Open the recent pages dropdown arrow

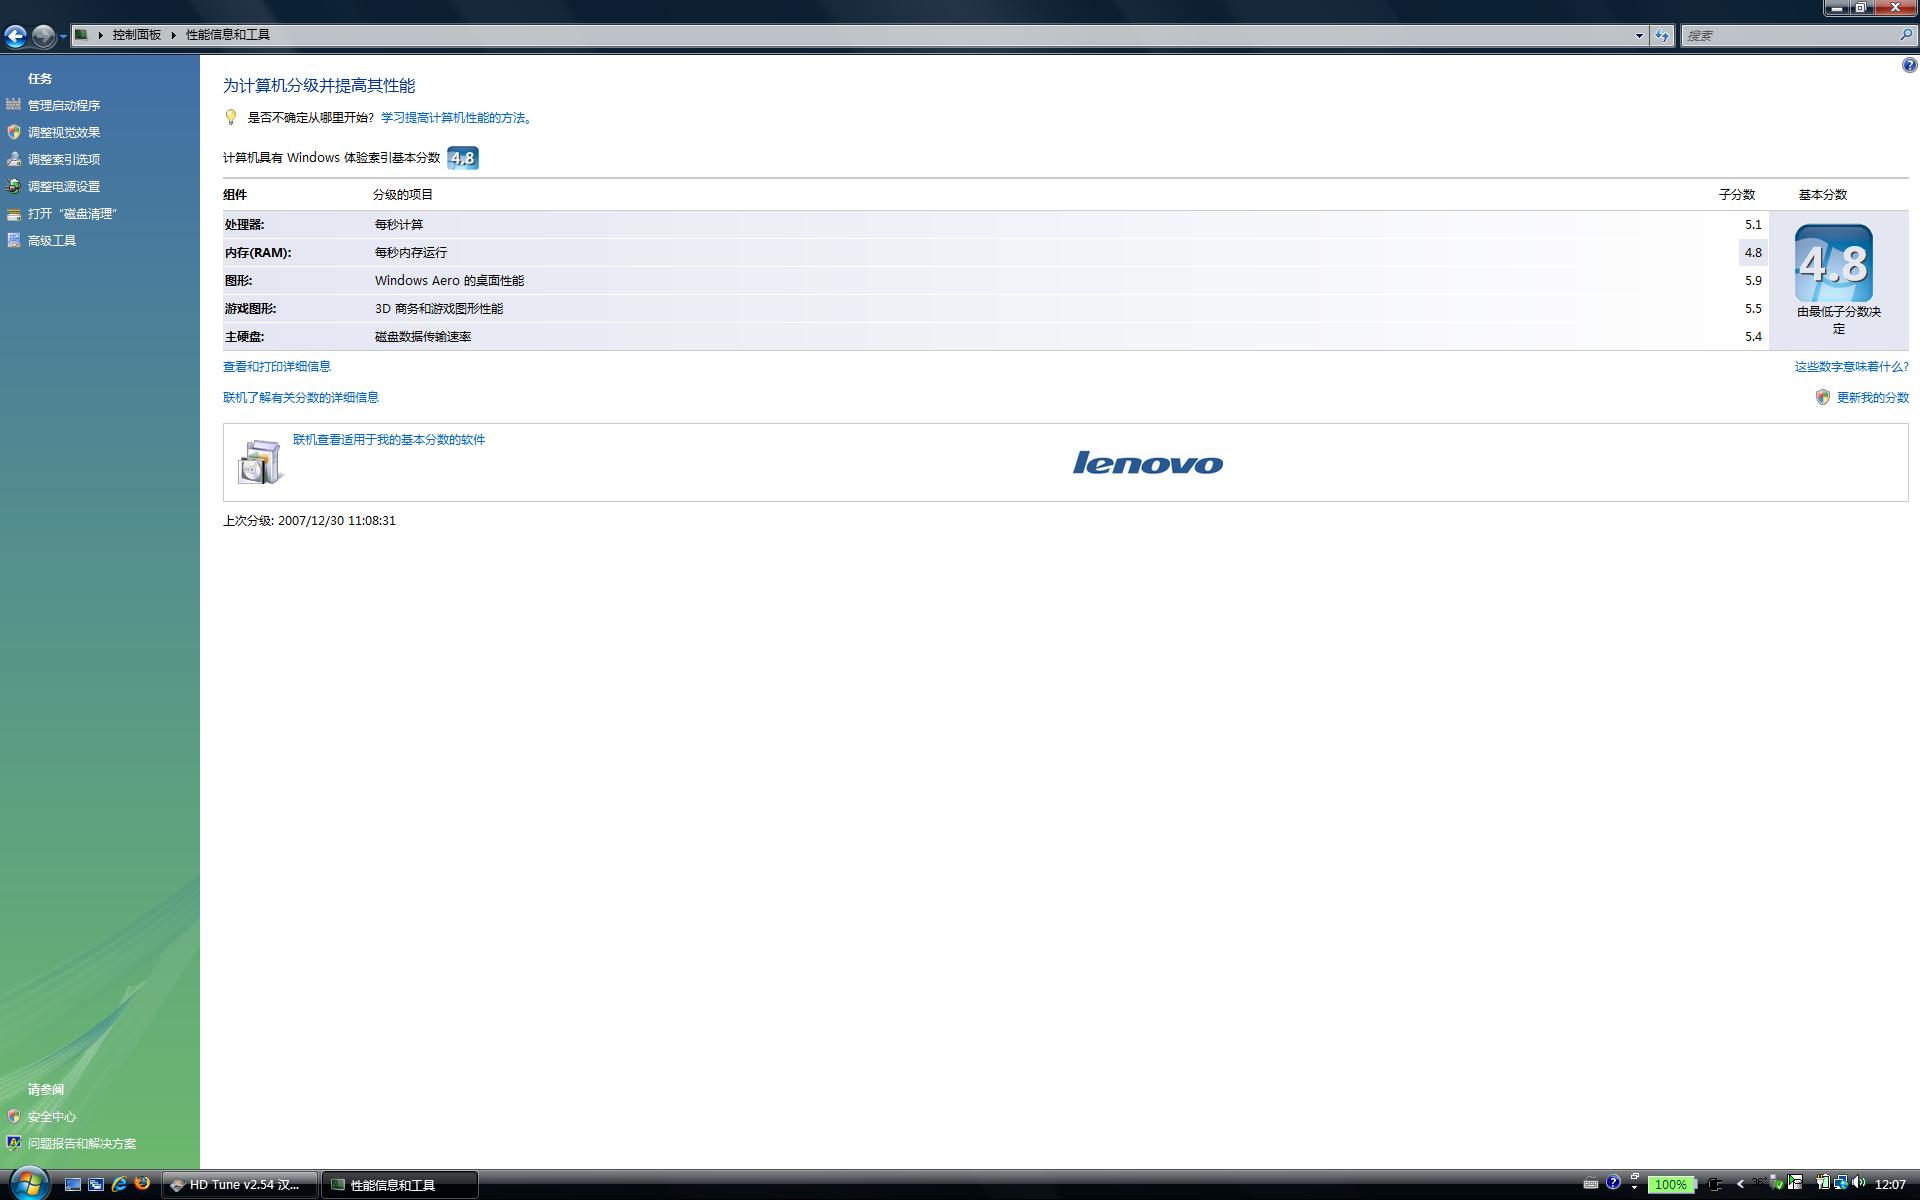(x=63, y=36)
